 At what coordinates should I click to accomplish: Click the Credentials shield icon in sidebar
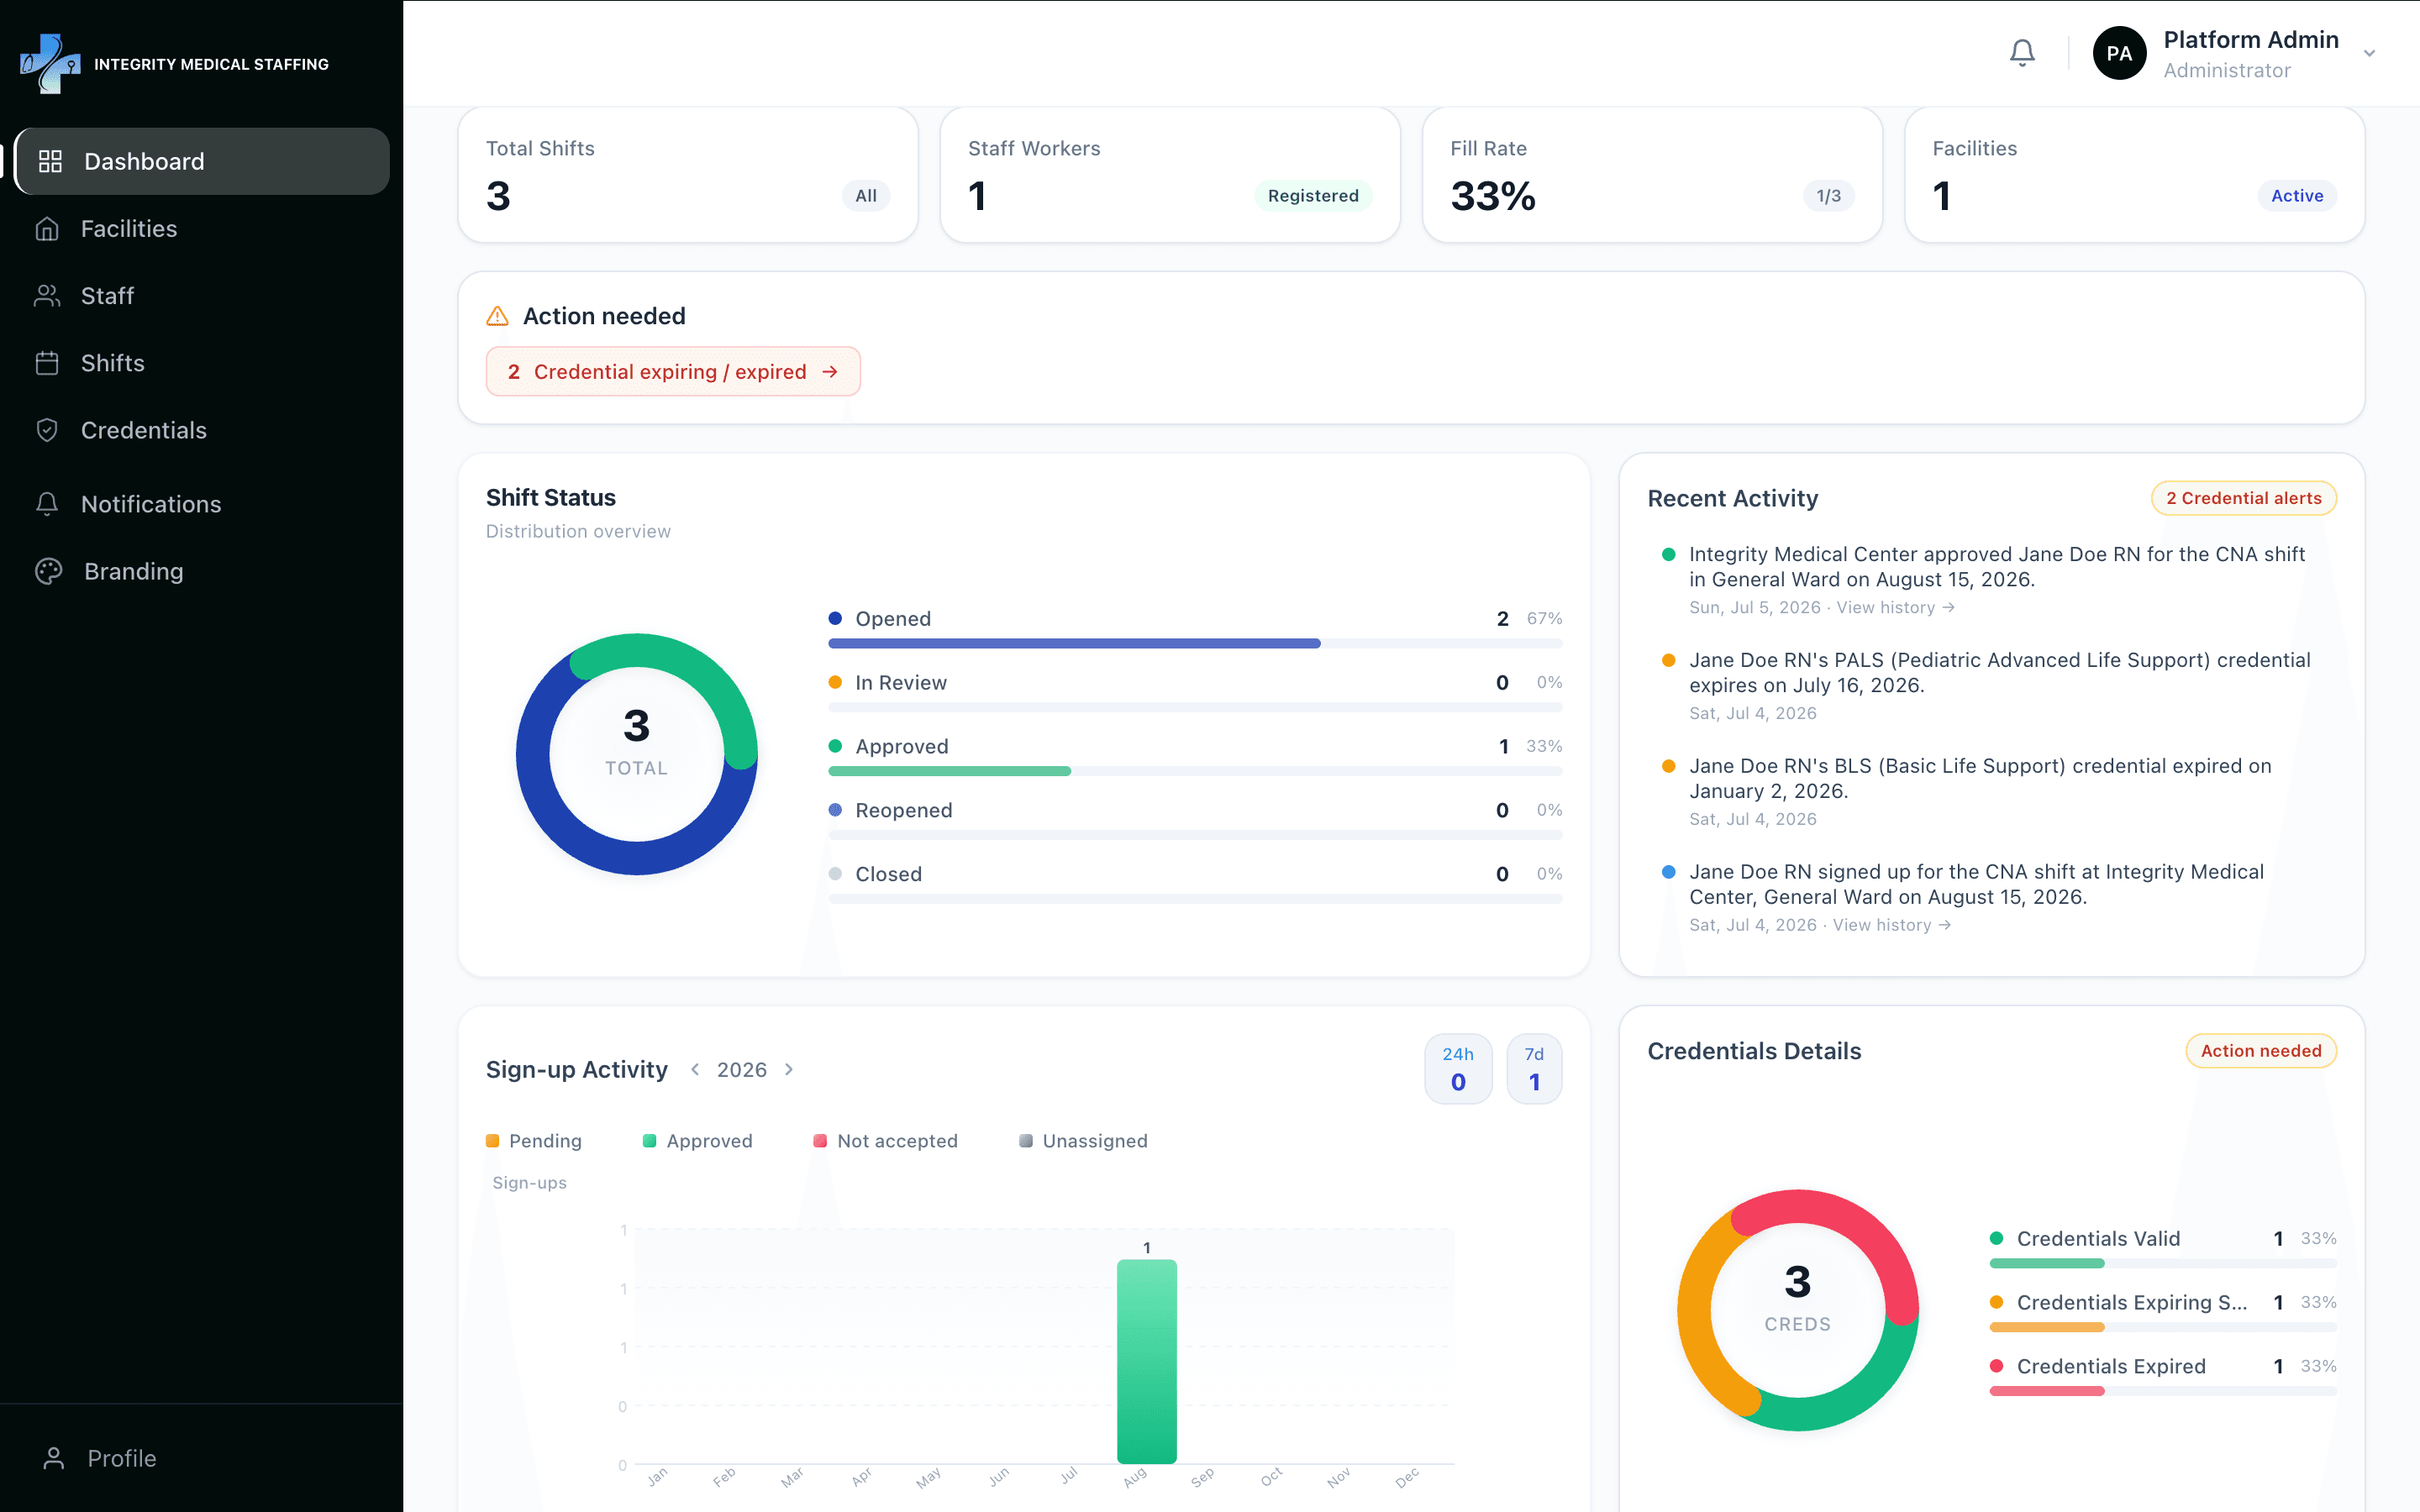tap(47, 430)
